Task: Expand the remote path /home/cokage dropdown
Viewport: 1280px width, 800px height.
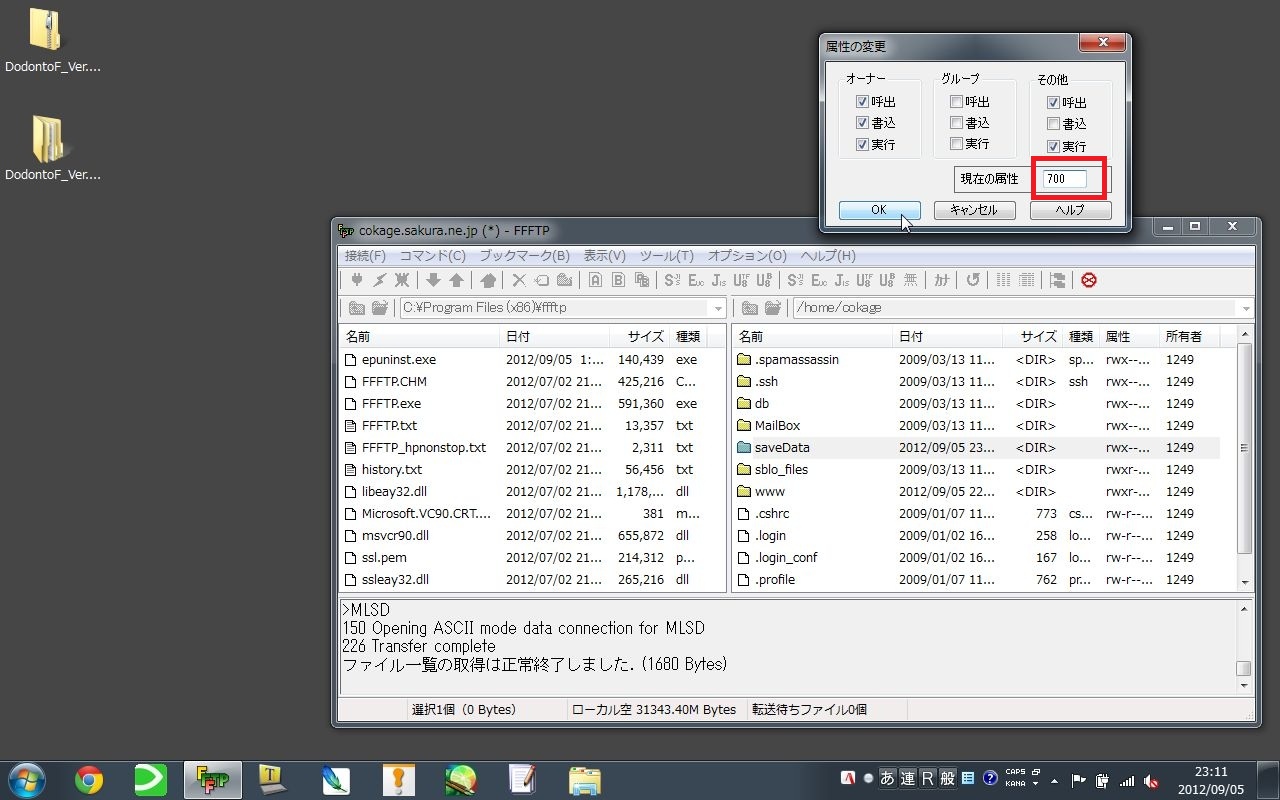Action: (x=1244, y=308)
